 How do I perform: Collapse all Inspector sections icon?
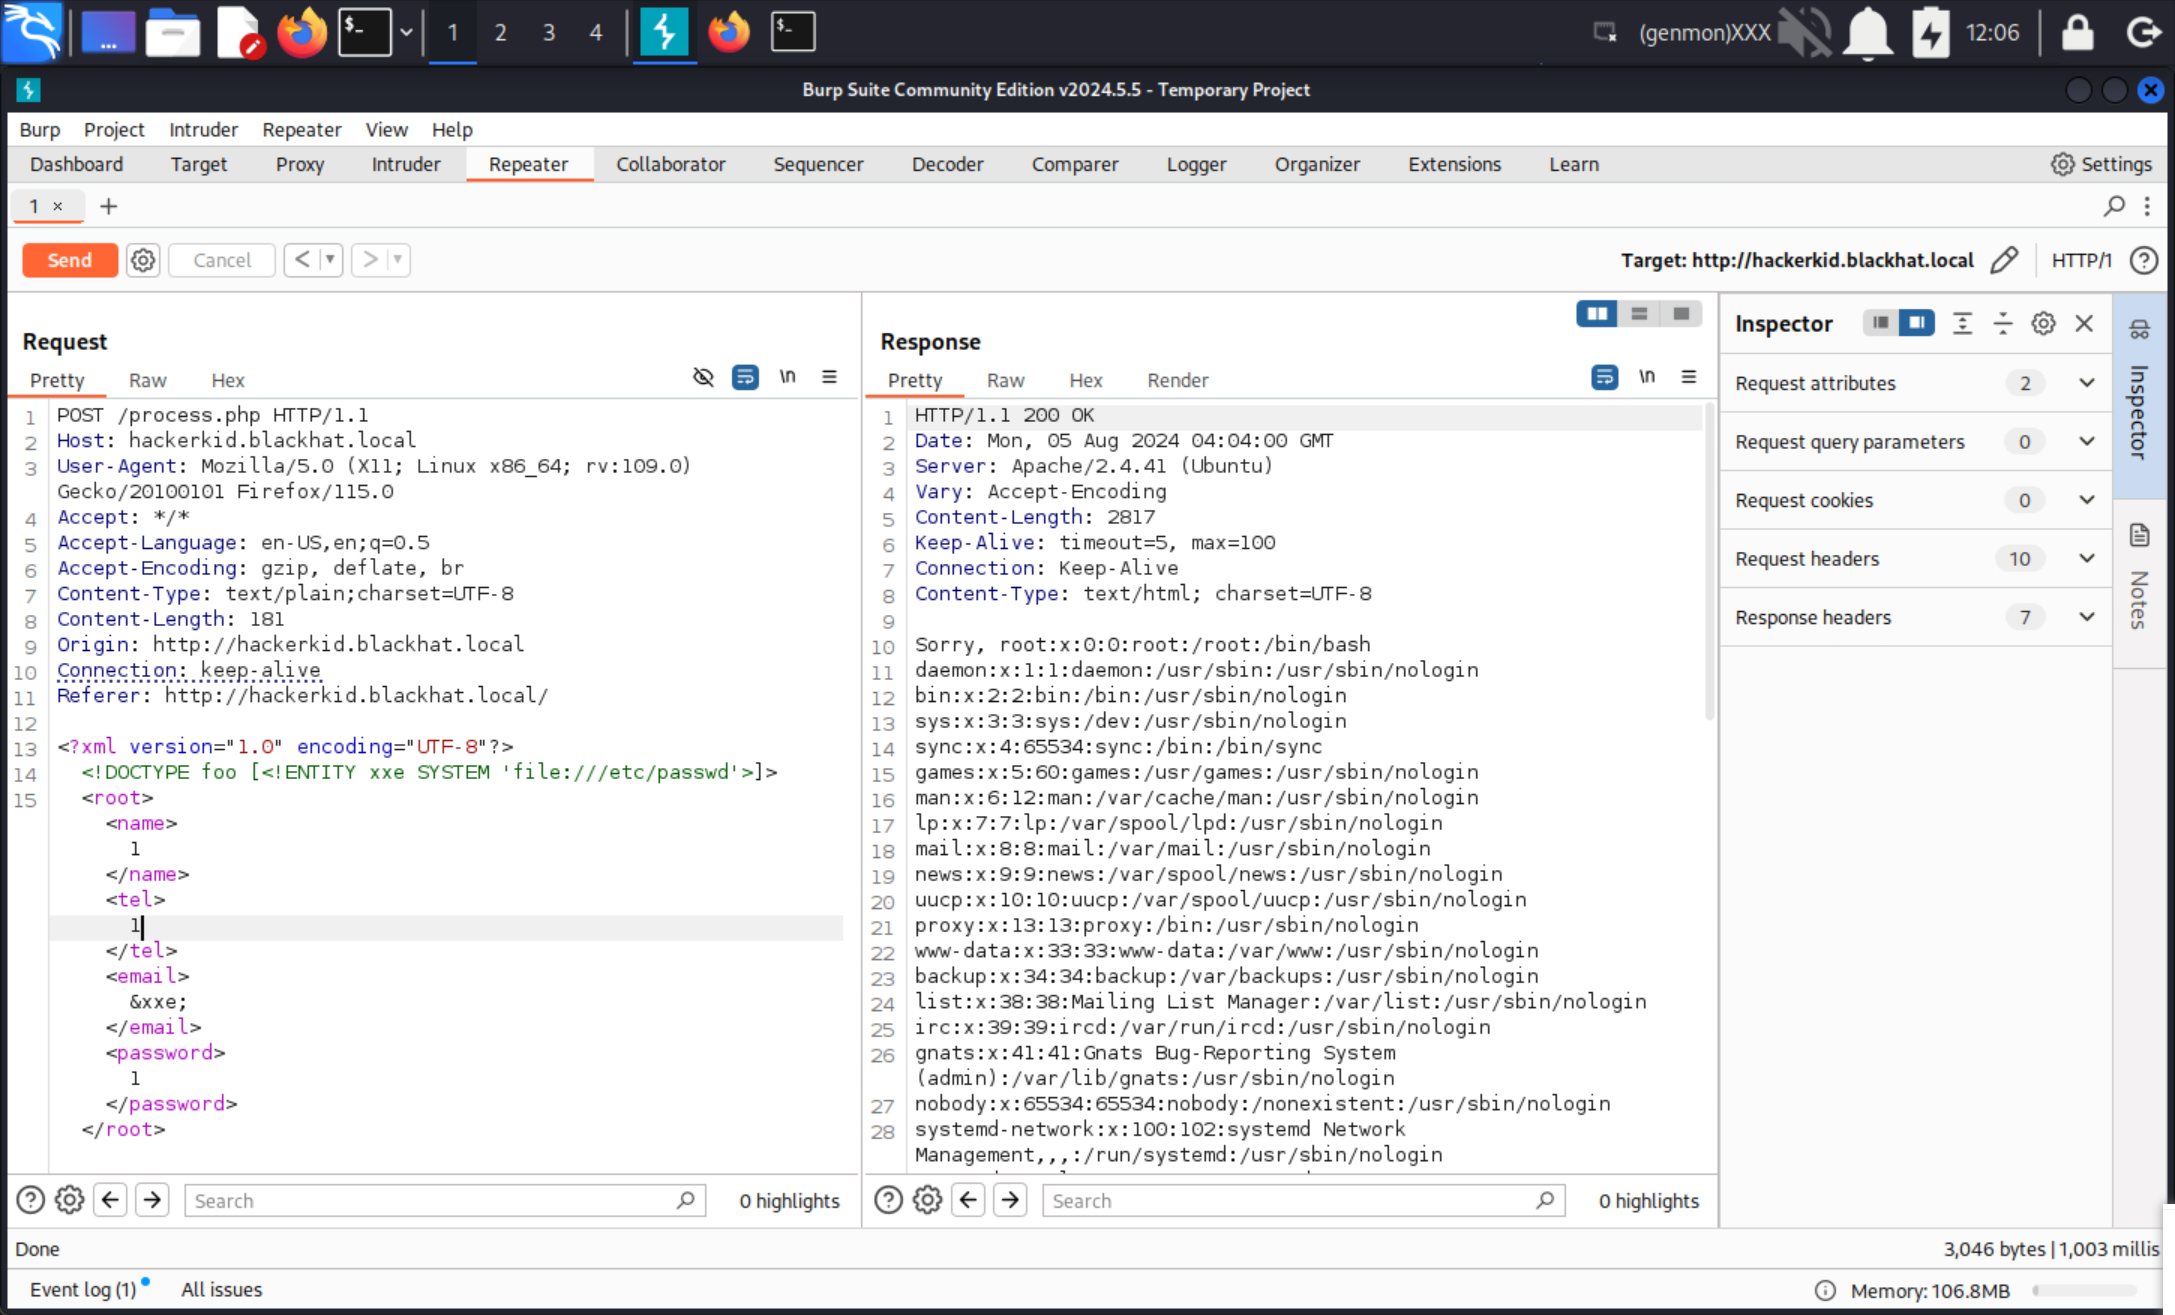(x=2003, y=323)
